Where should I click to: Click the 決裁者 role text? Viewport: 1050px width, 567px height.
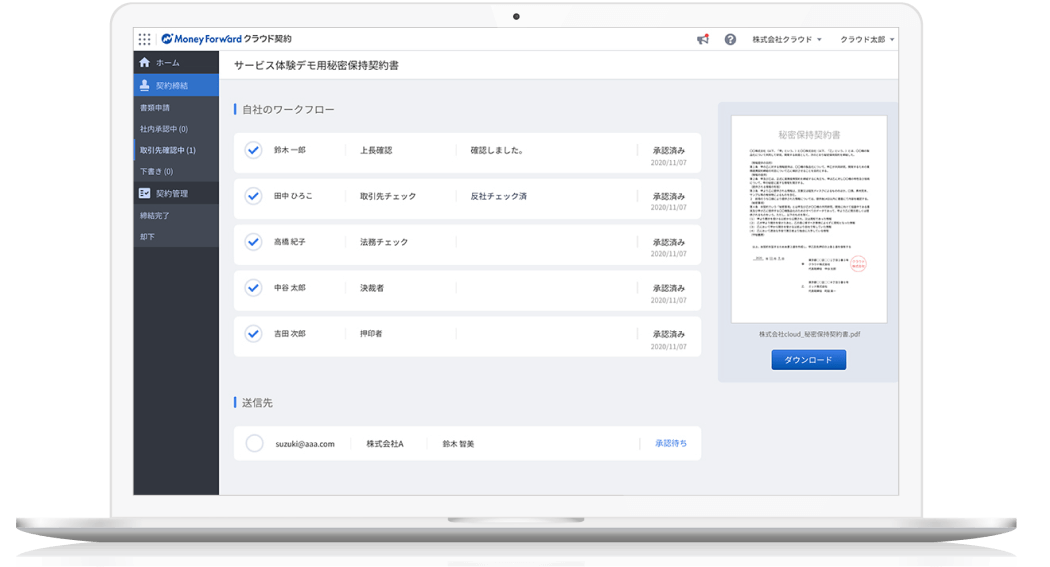[372, 288]
